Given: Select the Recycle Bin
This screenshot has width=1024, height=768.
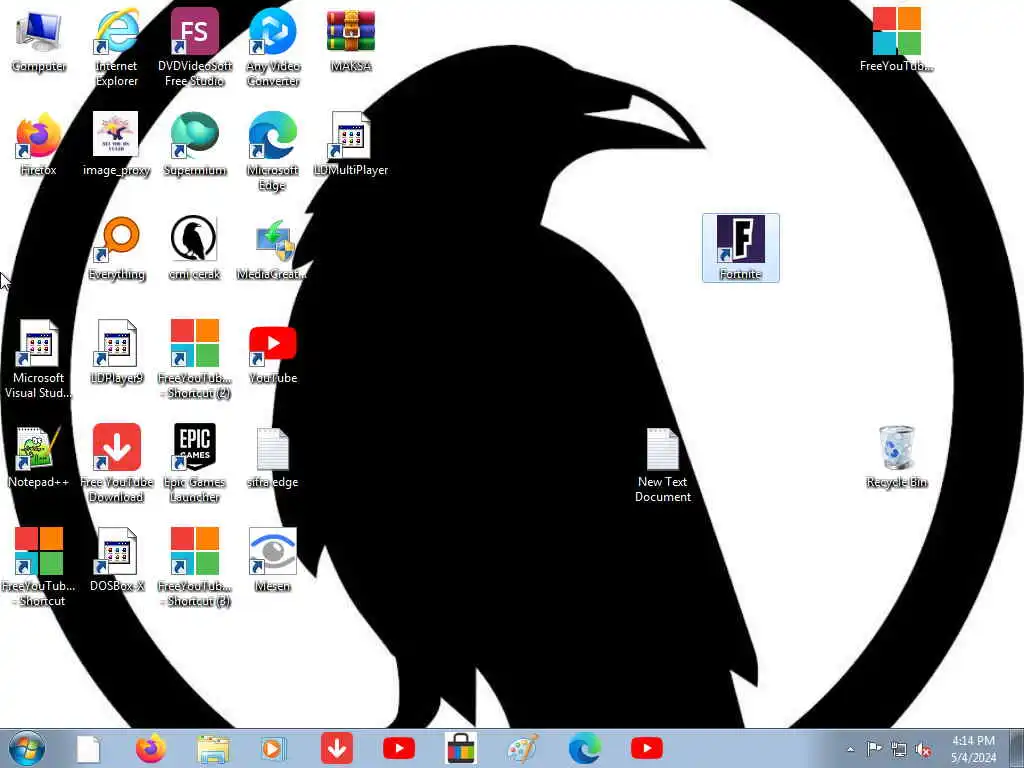Looking at the screenshot, I should [897, 456].
